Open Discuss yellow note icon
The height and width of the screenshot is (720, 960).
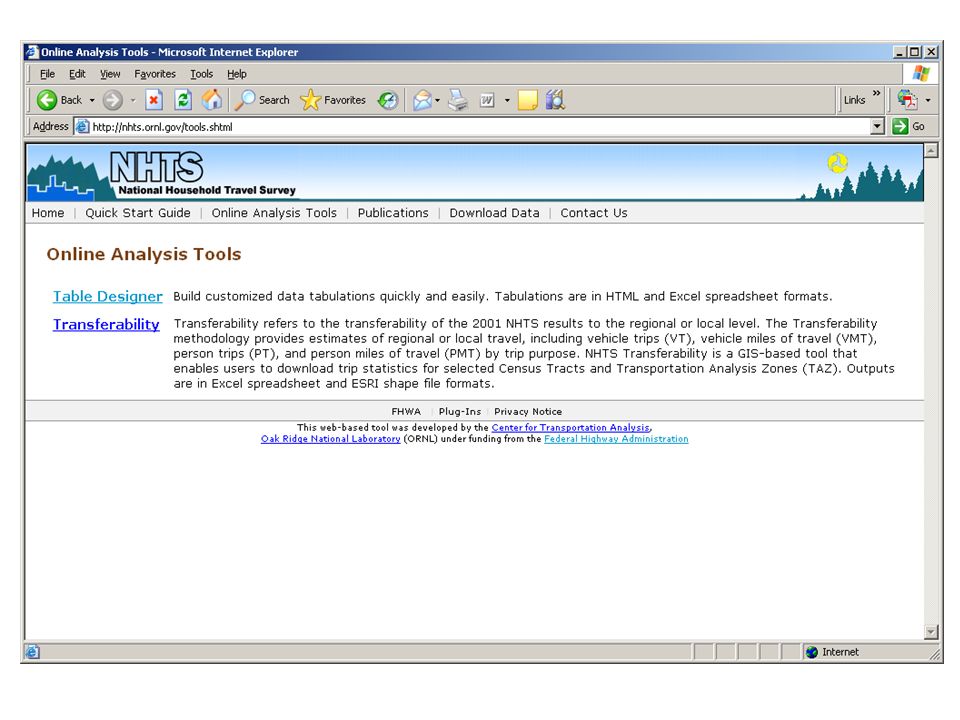[527, 100]
